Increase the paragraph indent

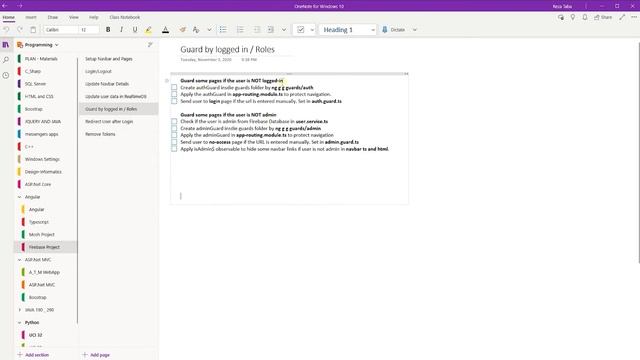(270, 30)
